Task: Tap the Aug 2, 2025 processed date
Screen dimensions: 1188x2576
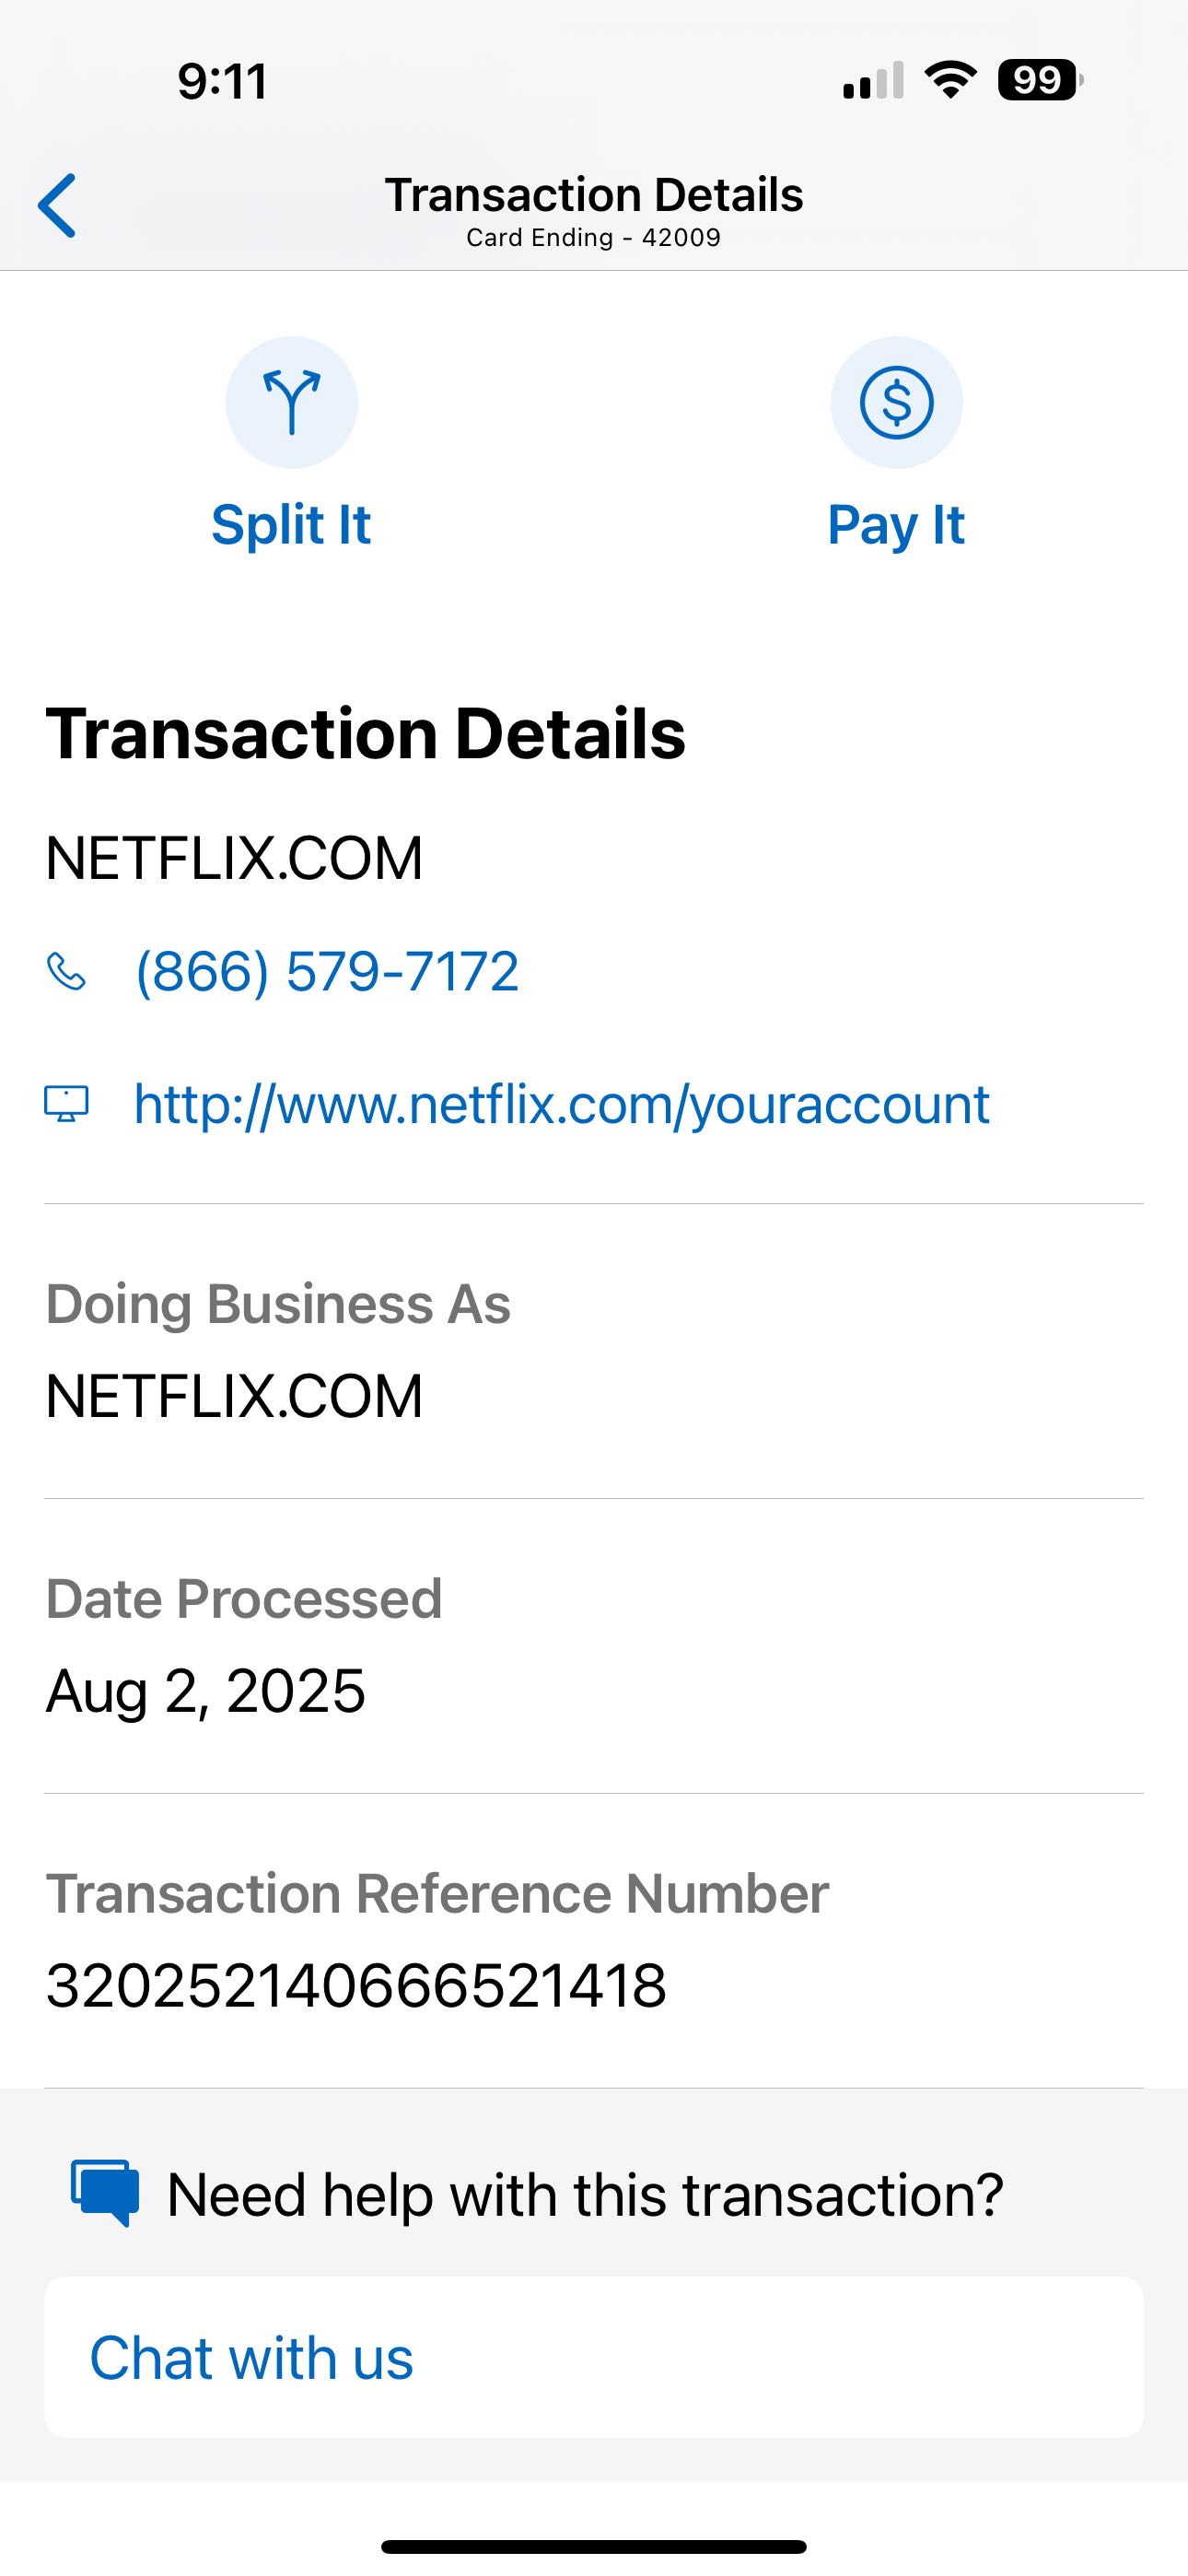Action: (206, 1691)
